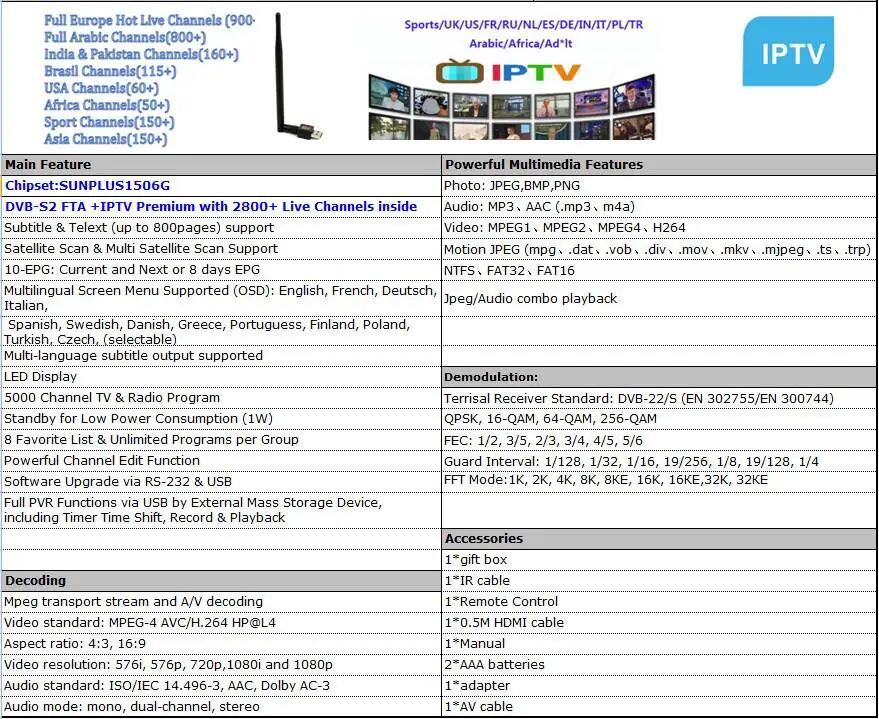879x719 pixels.
Task: Select the '1*Manual' row
Action: pos(659,644)
